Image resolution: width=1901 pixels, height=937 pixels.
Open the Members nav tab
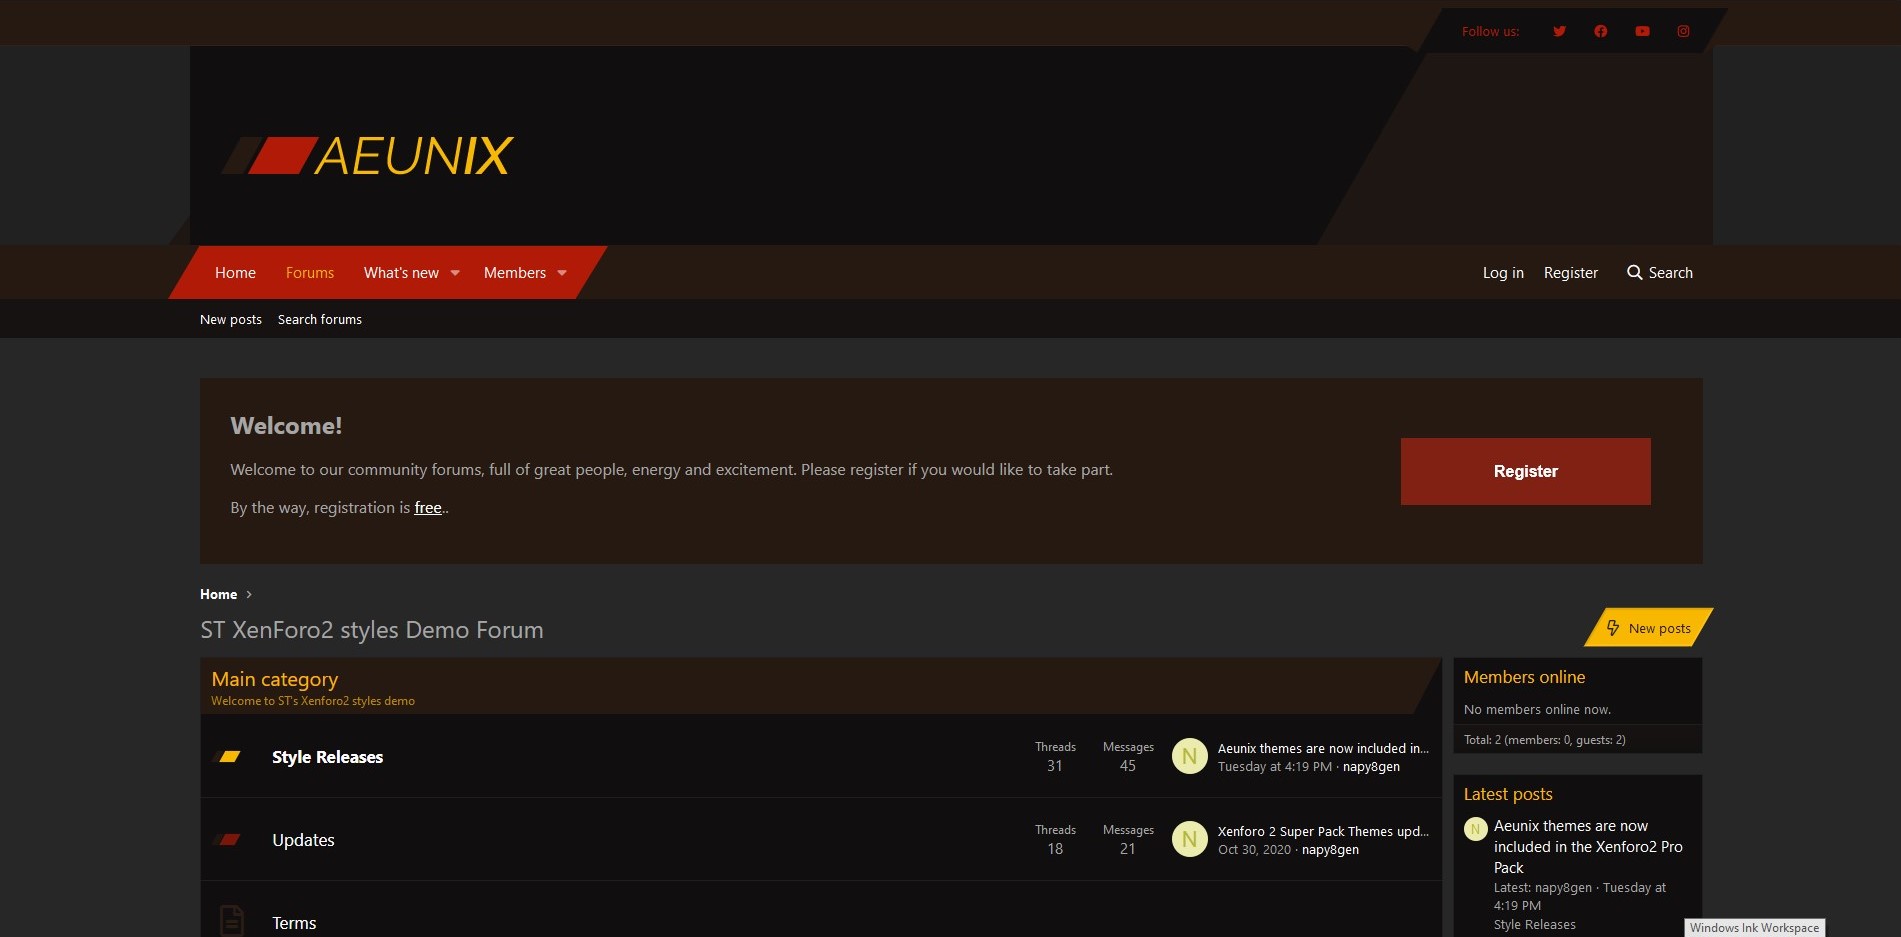point(515,273)
